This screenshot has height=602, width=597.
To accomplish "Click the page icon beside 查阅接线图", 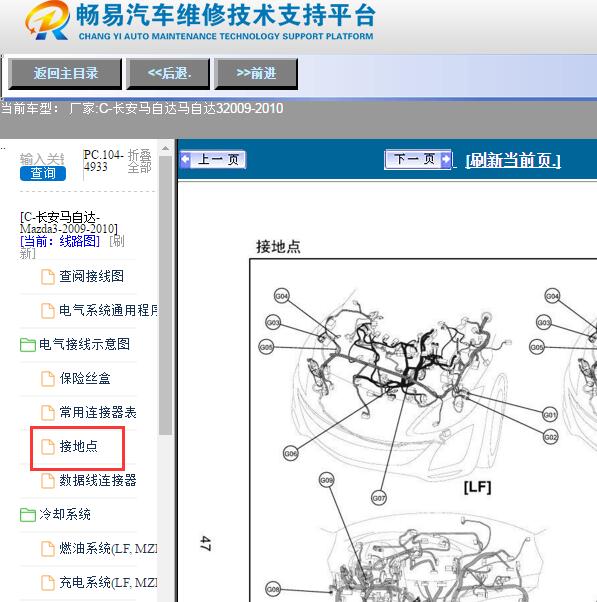I will click(x=48, y=277).
